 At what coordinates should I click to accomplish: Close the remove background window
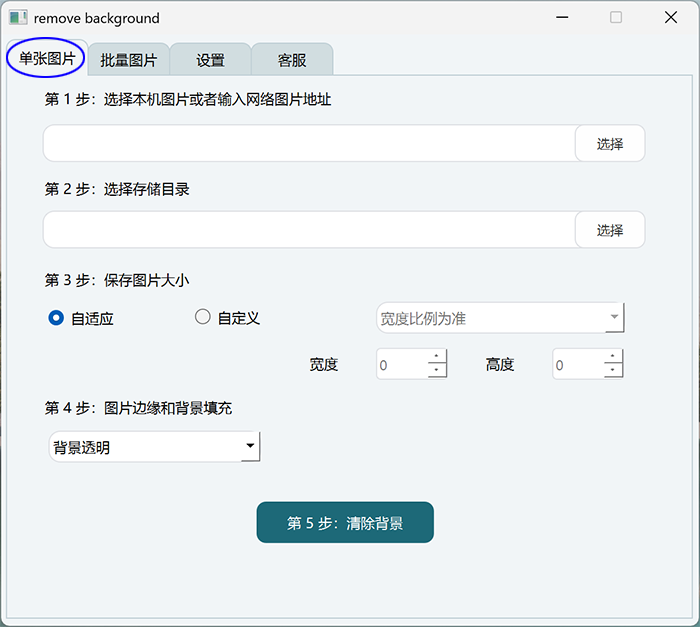coord(671,17)
